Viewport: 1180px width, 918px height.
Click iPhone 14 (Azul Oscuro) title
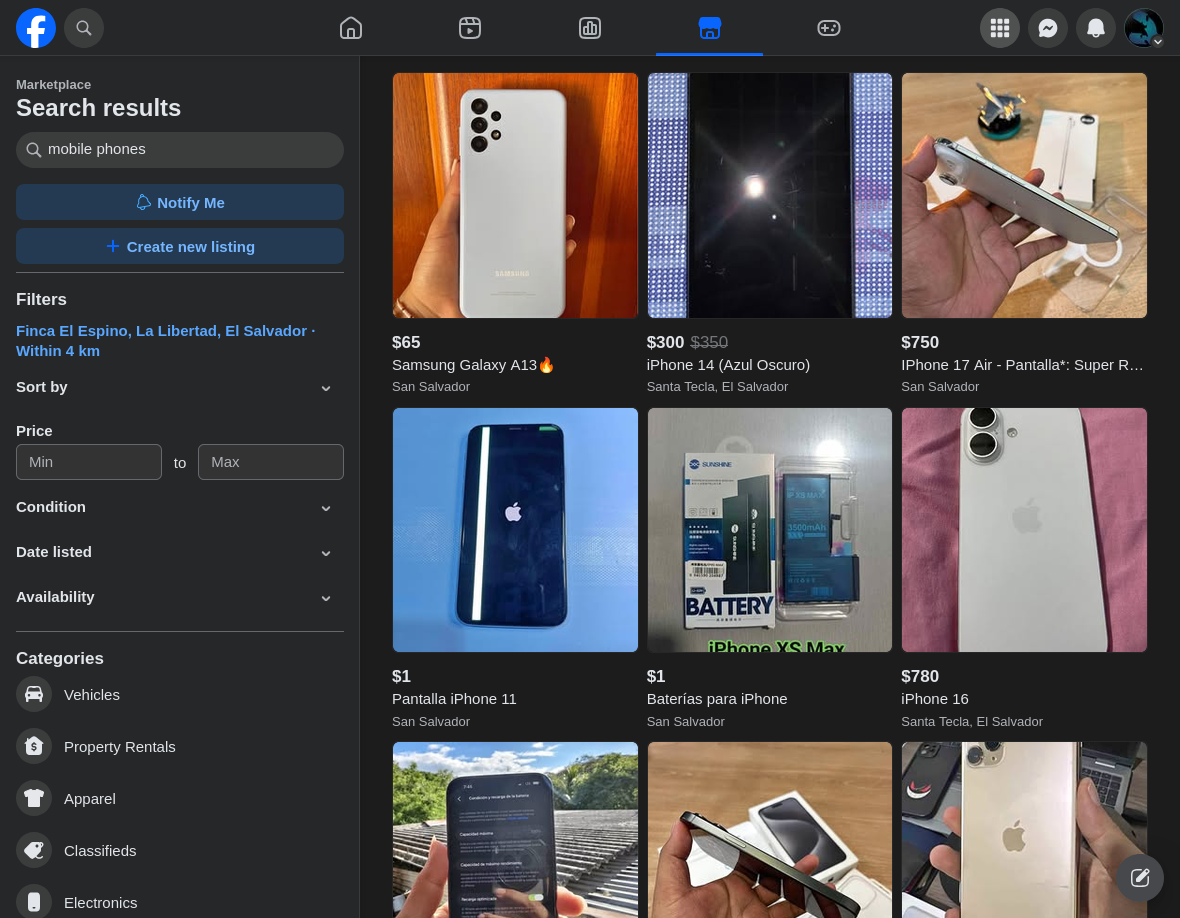(728, 365)
